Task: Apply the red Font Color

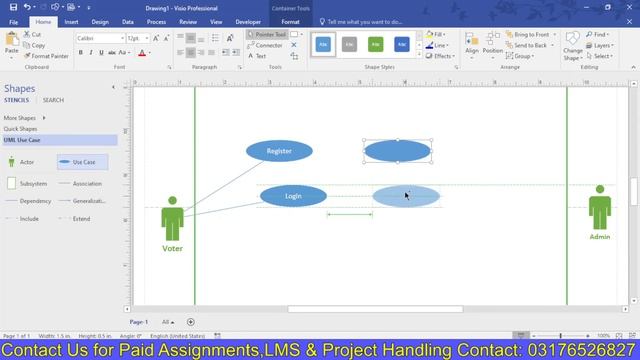Action: (142, 53)
